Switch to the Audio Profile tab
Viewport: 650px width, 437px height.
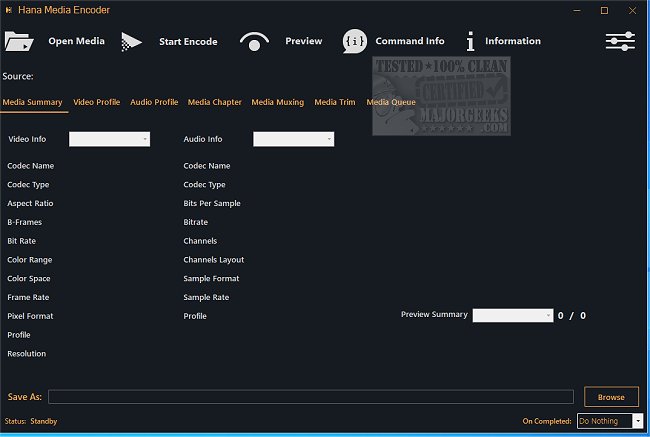pyautogui.click(x=154, y=102)
